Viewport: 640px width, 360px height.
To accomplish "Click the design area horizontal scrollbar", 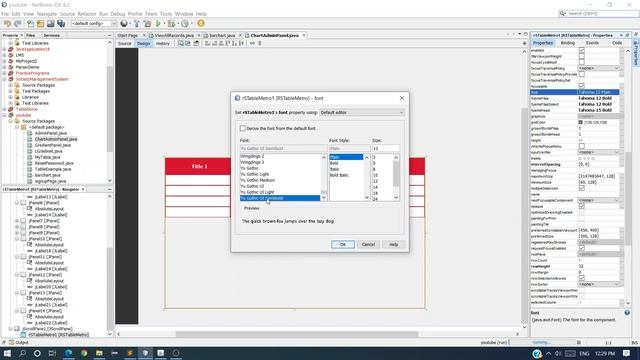I will point(297,334).
